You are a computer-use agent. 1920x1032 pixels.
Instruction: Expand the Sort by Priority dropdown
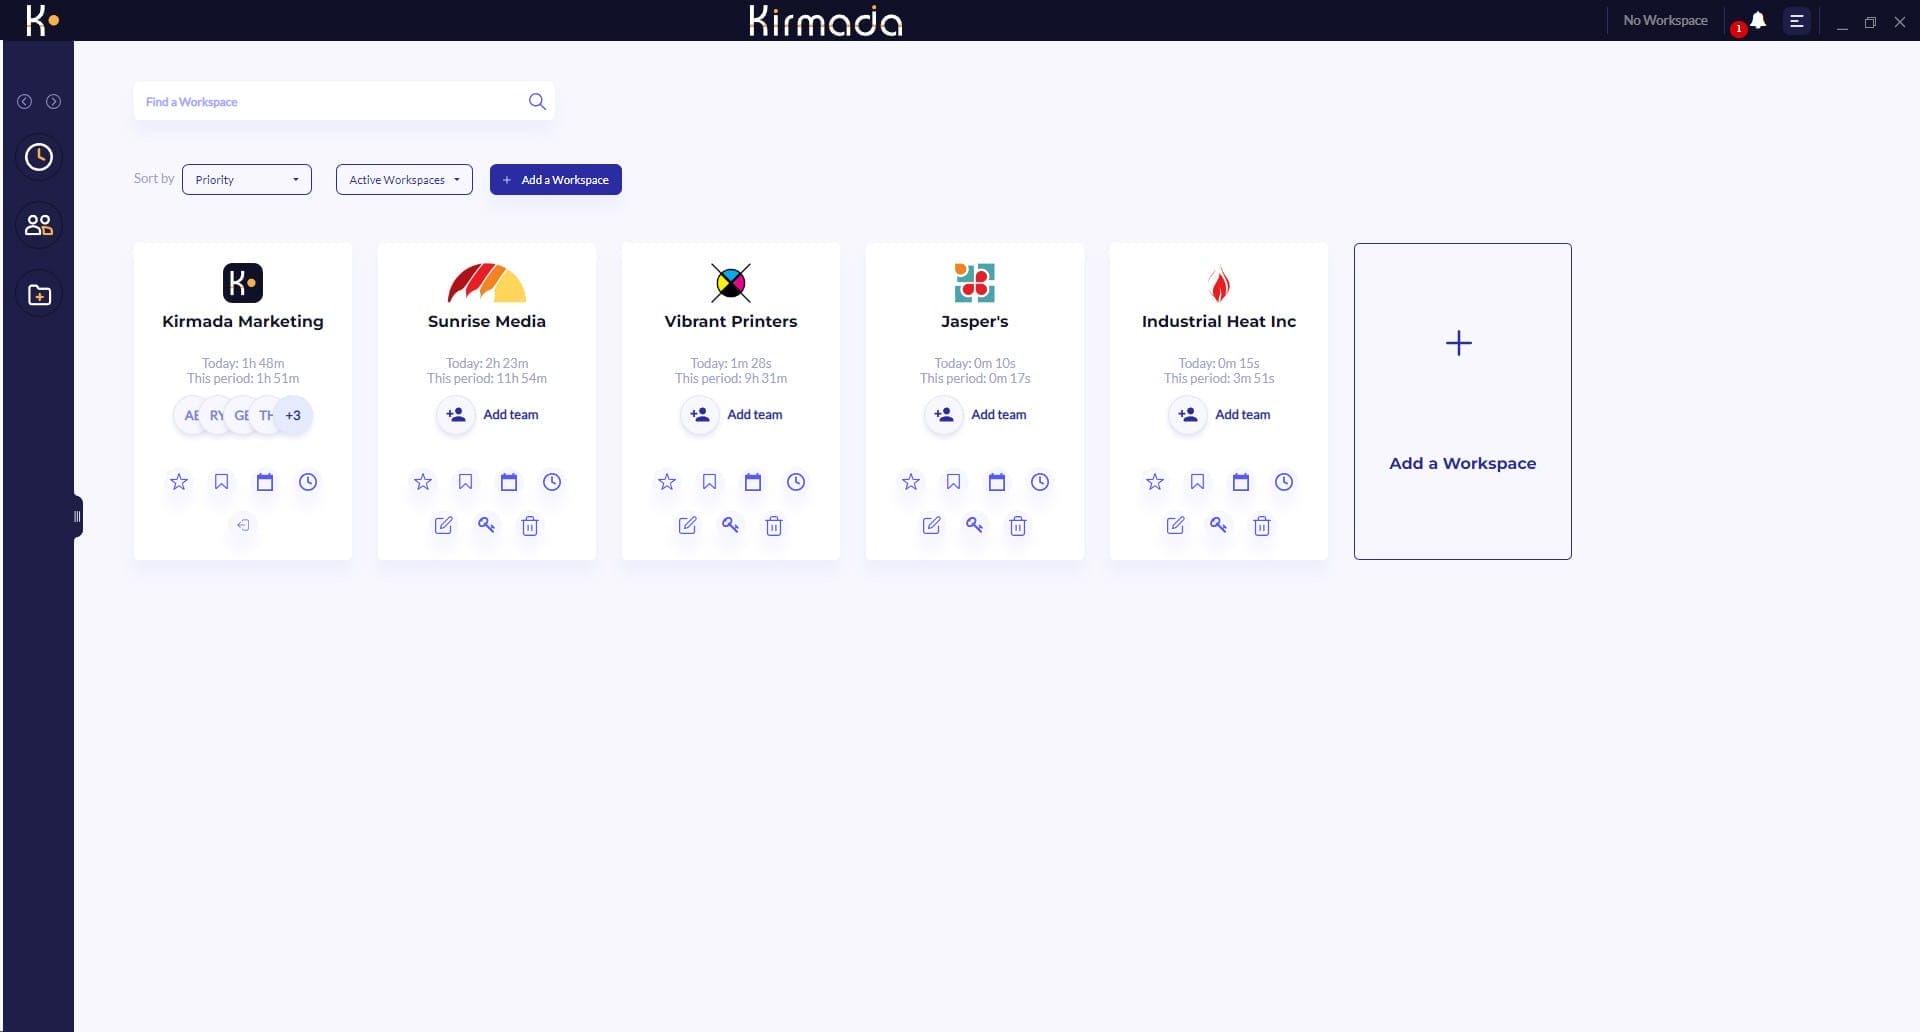(247, 180)
